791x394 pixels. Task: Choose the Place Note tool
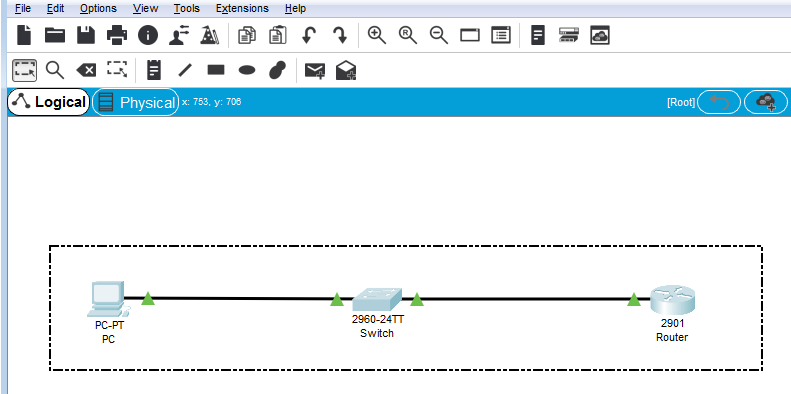coord(153,70)
